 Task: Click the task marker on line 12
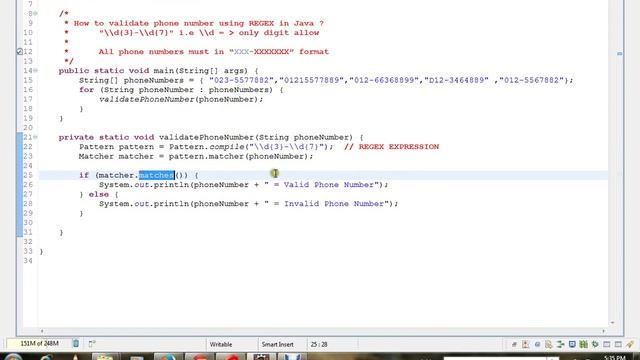pyautogui.click(x=19, y=51)
